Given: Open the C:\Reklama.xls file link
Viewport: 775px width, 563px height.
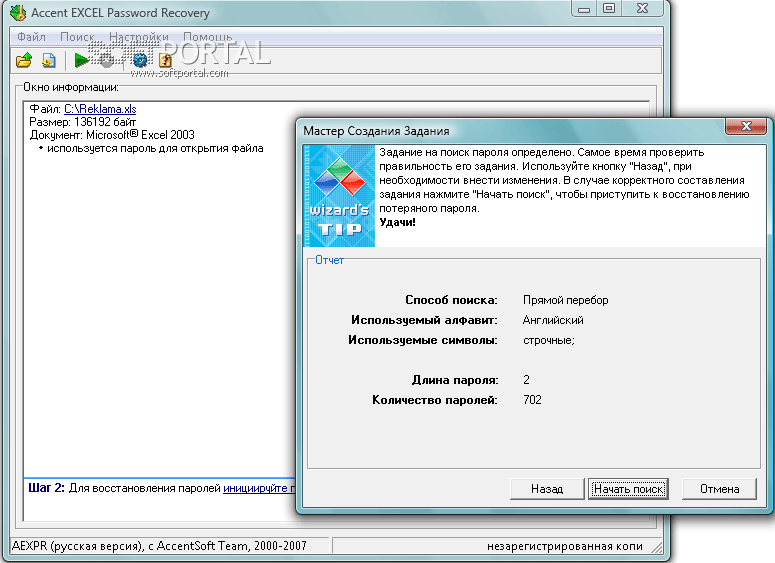Looking at the screenshot, I should [x=100, y=109].
